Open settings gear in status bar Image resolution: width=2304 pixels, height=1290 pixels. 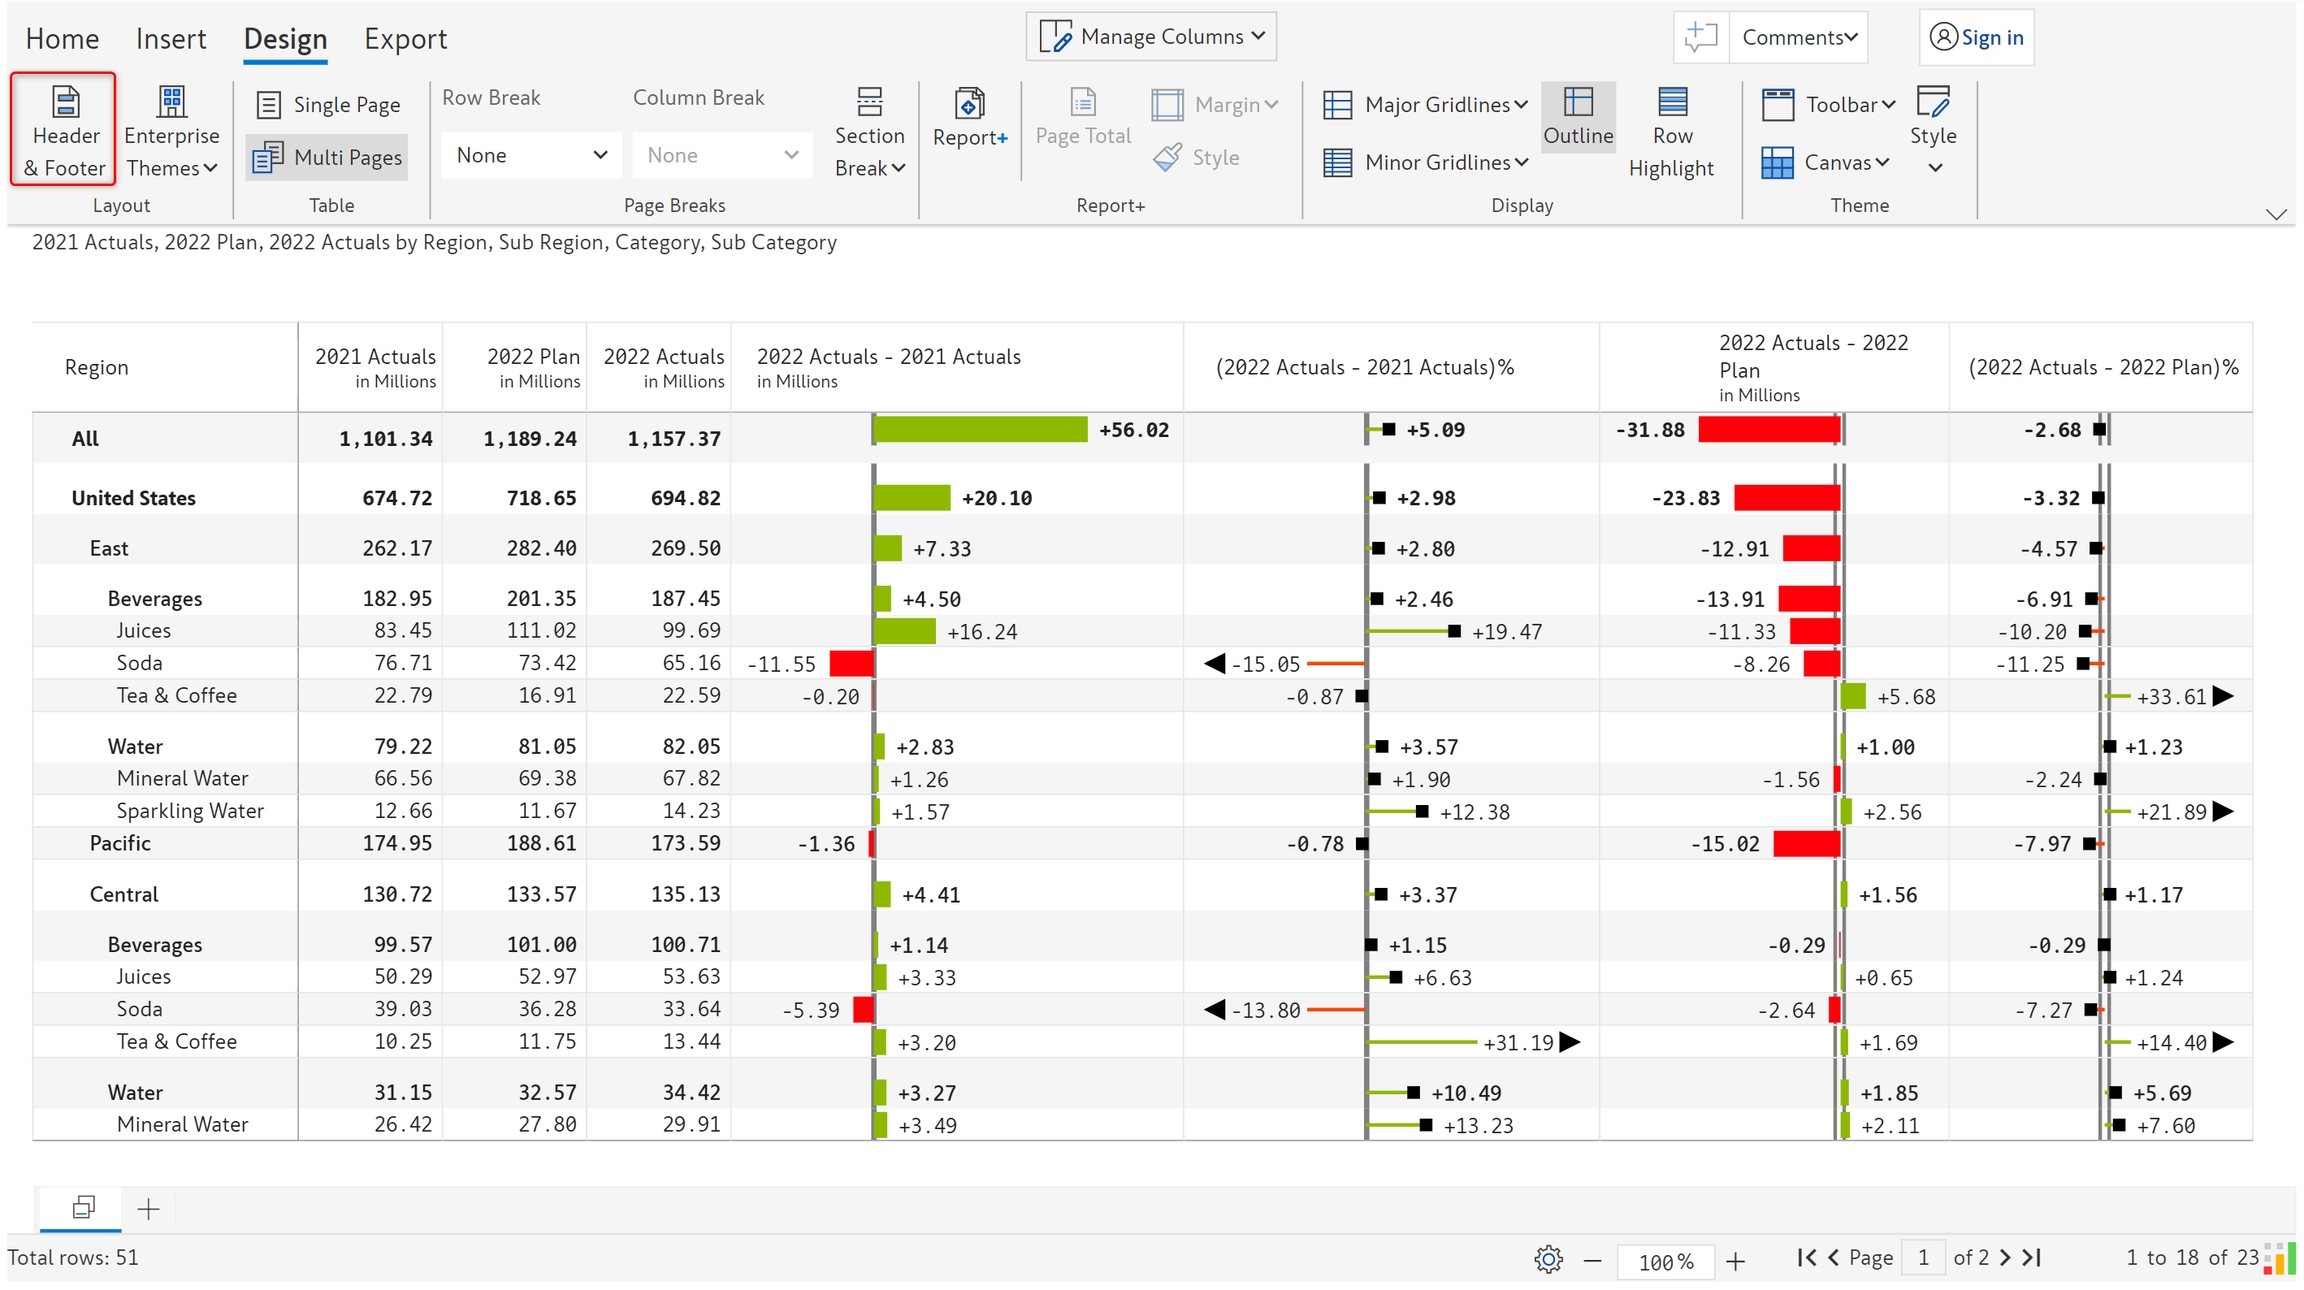coord(1548,1260)
